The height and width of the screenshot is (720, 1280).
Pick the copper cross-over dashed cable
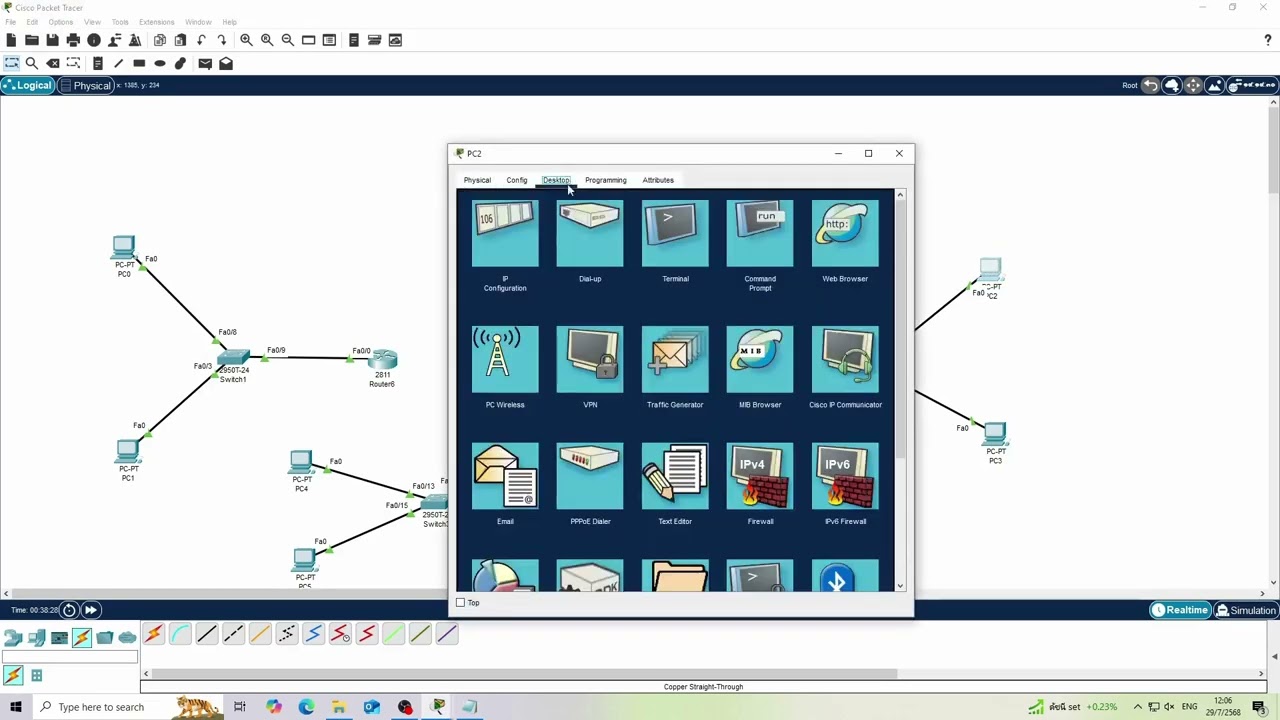(x=233, y=634)
